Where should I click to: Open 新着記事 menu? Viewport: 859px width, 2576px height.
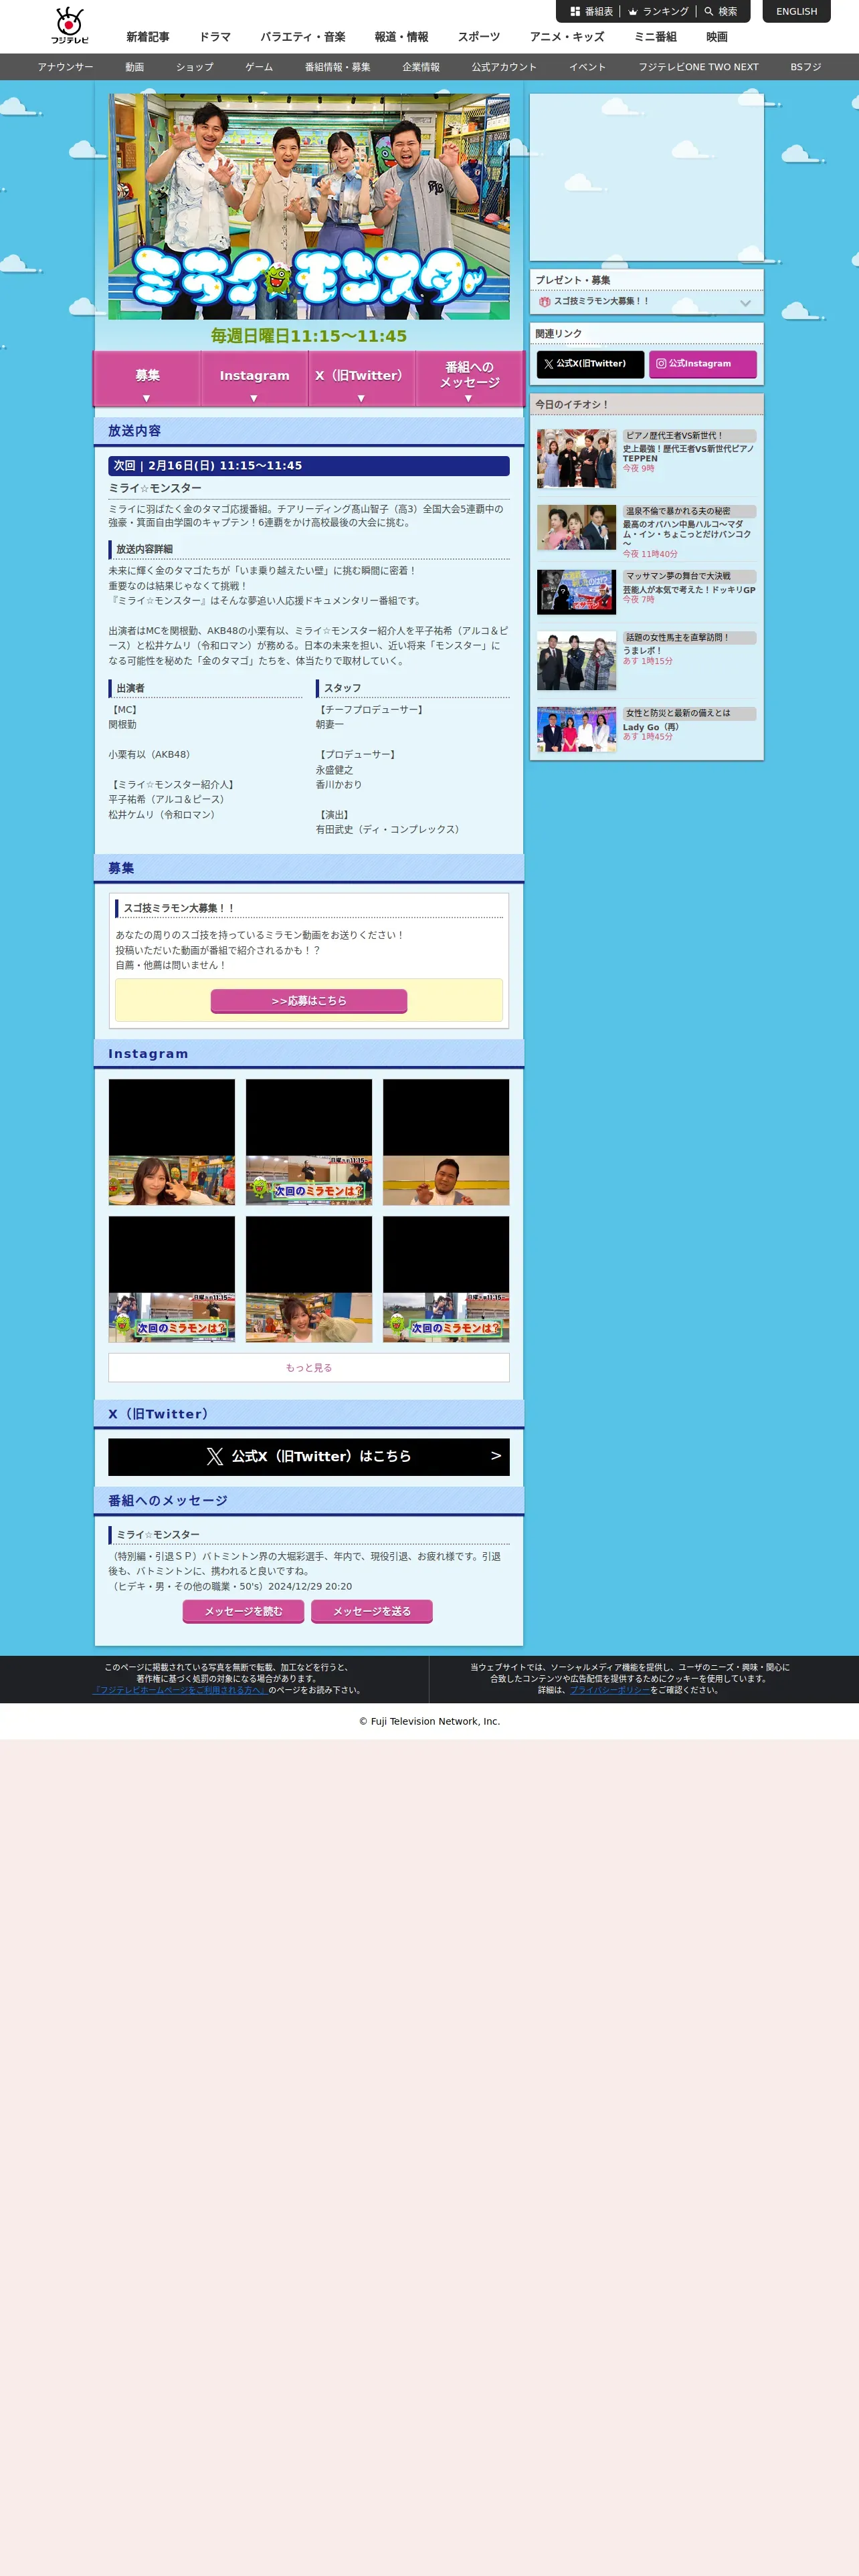[x=147, y=37]
